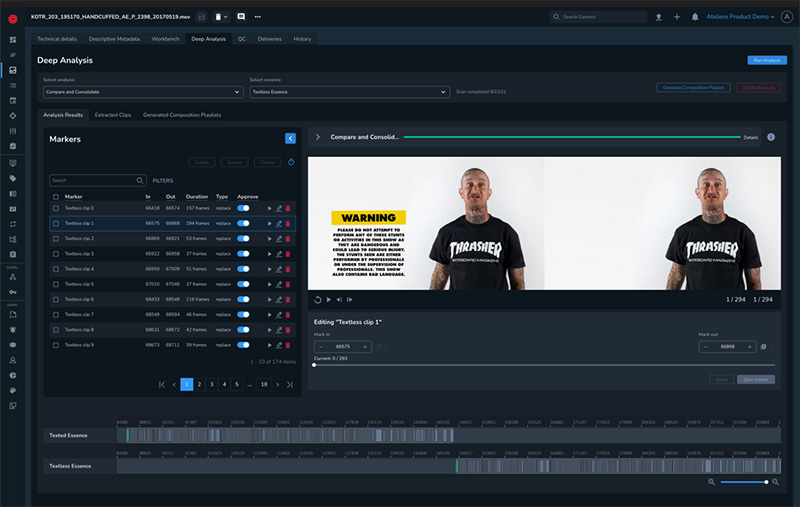The height and width of the screenshot is (507, 800).
Task: Click Generate Composition Playlist button
Action: 692,88
